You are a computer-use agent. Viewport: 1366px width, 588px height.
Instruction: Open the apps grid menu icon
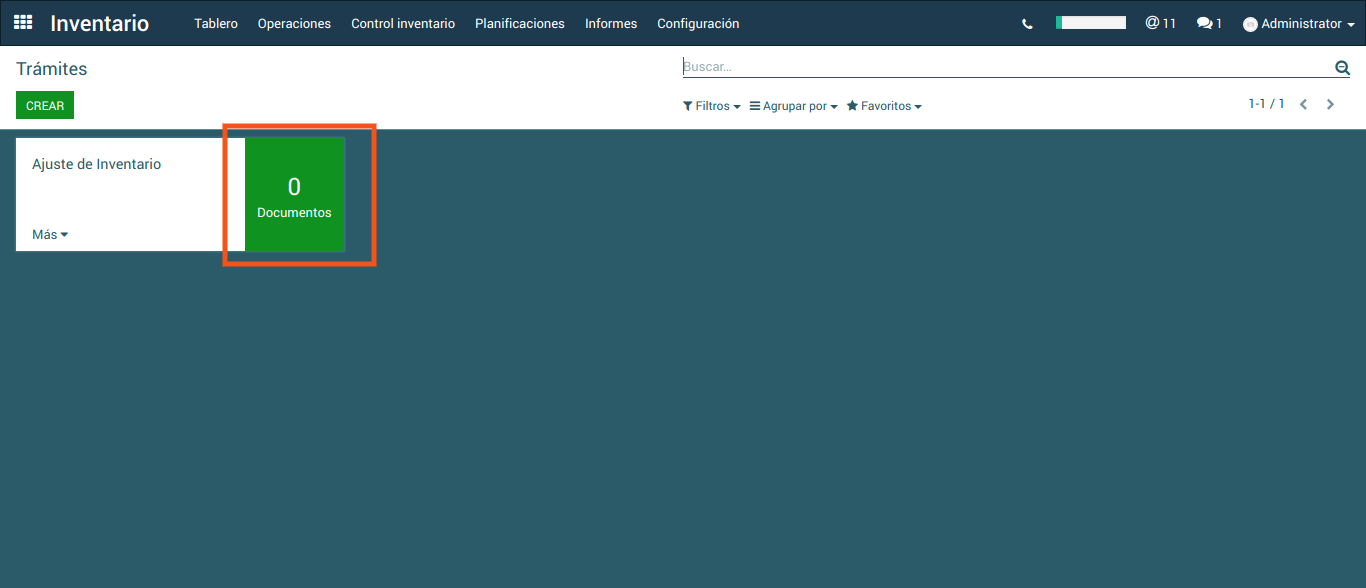click(x=23, y=22)
